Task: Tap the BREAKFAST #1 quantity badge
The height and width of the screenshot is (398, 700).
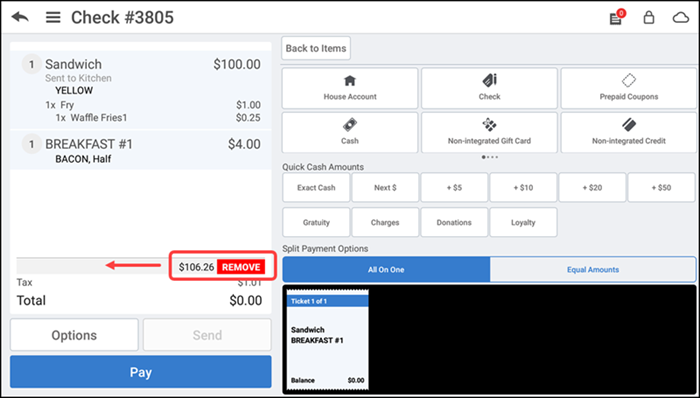Action: click(31, 145)
